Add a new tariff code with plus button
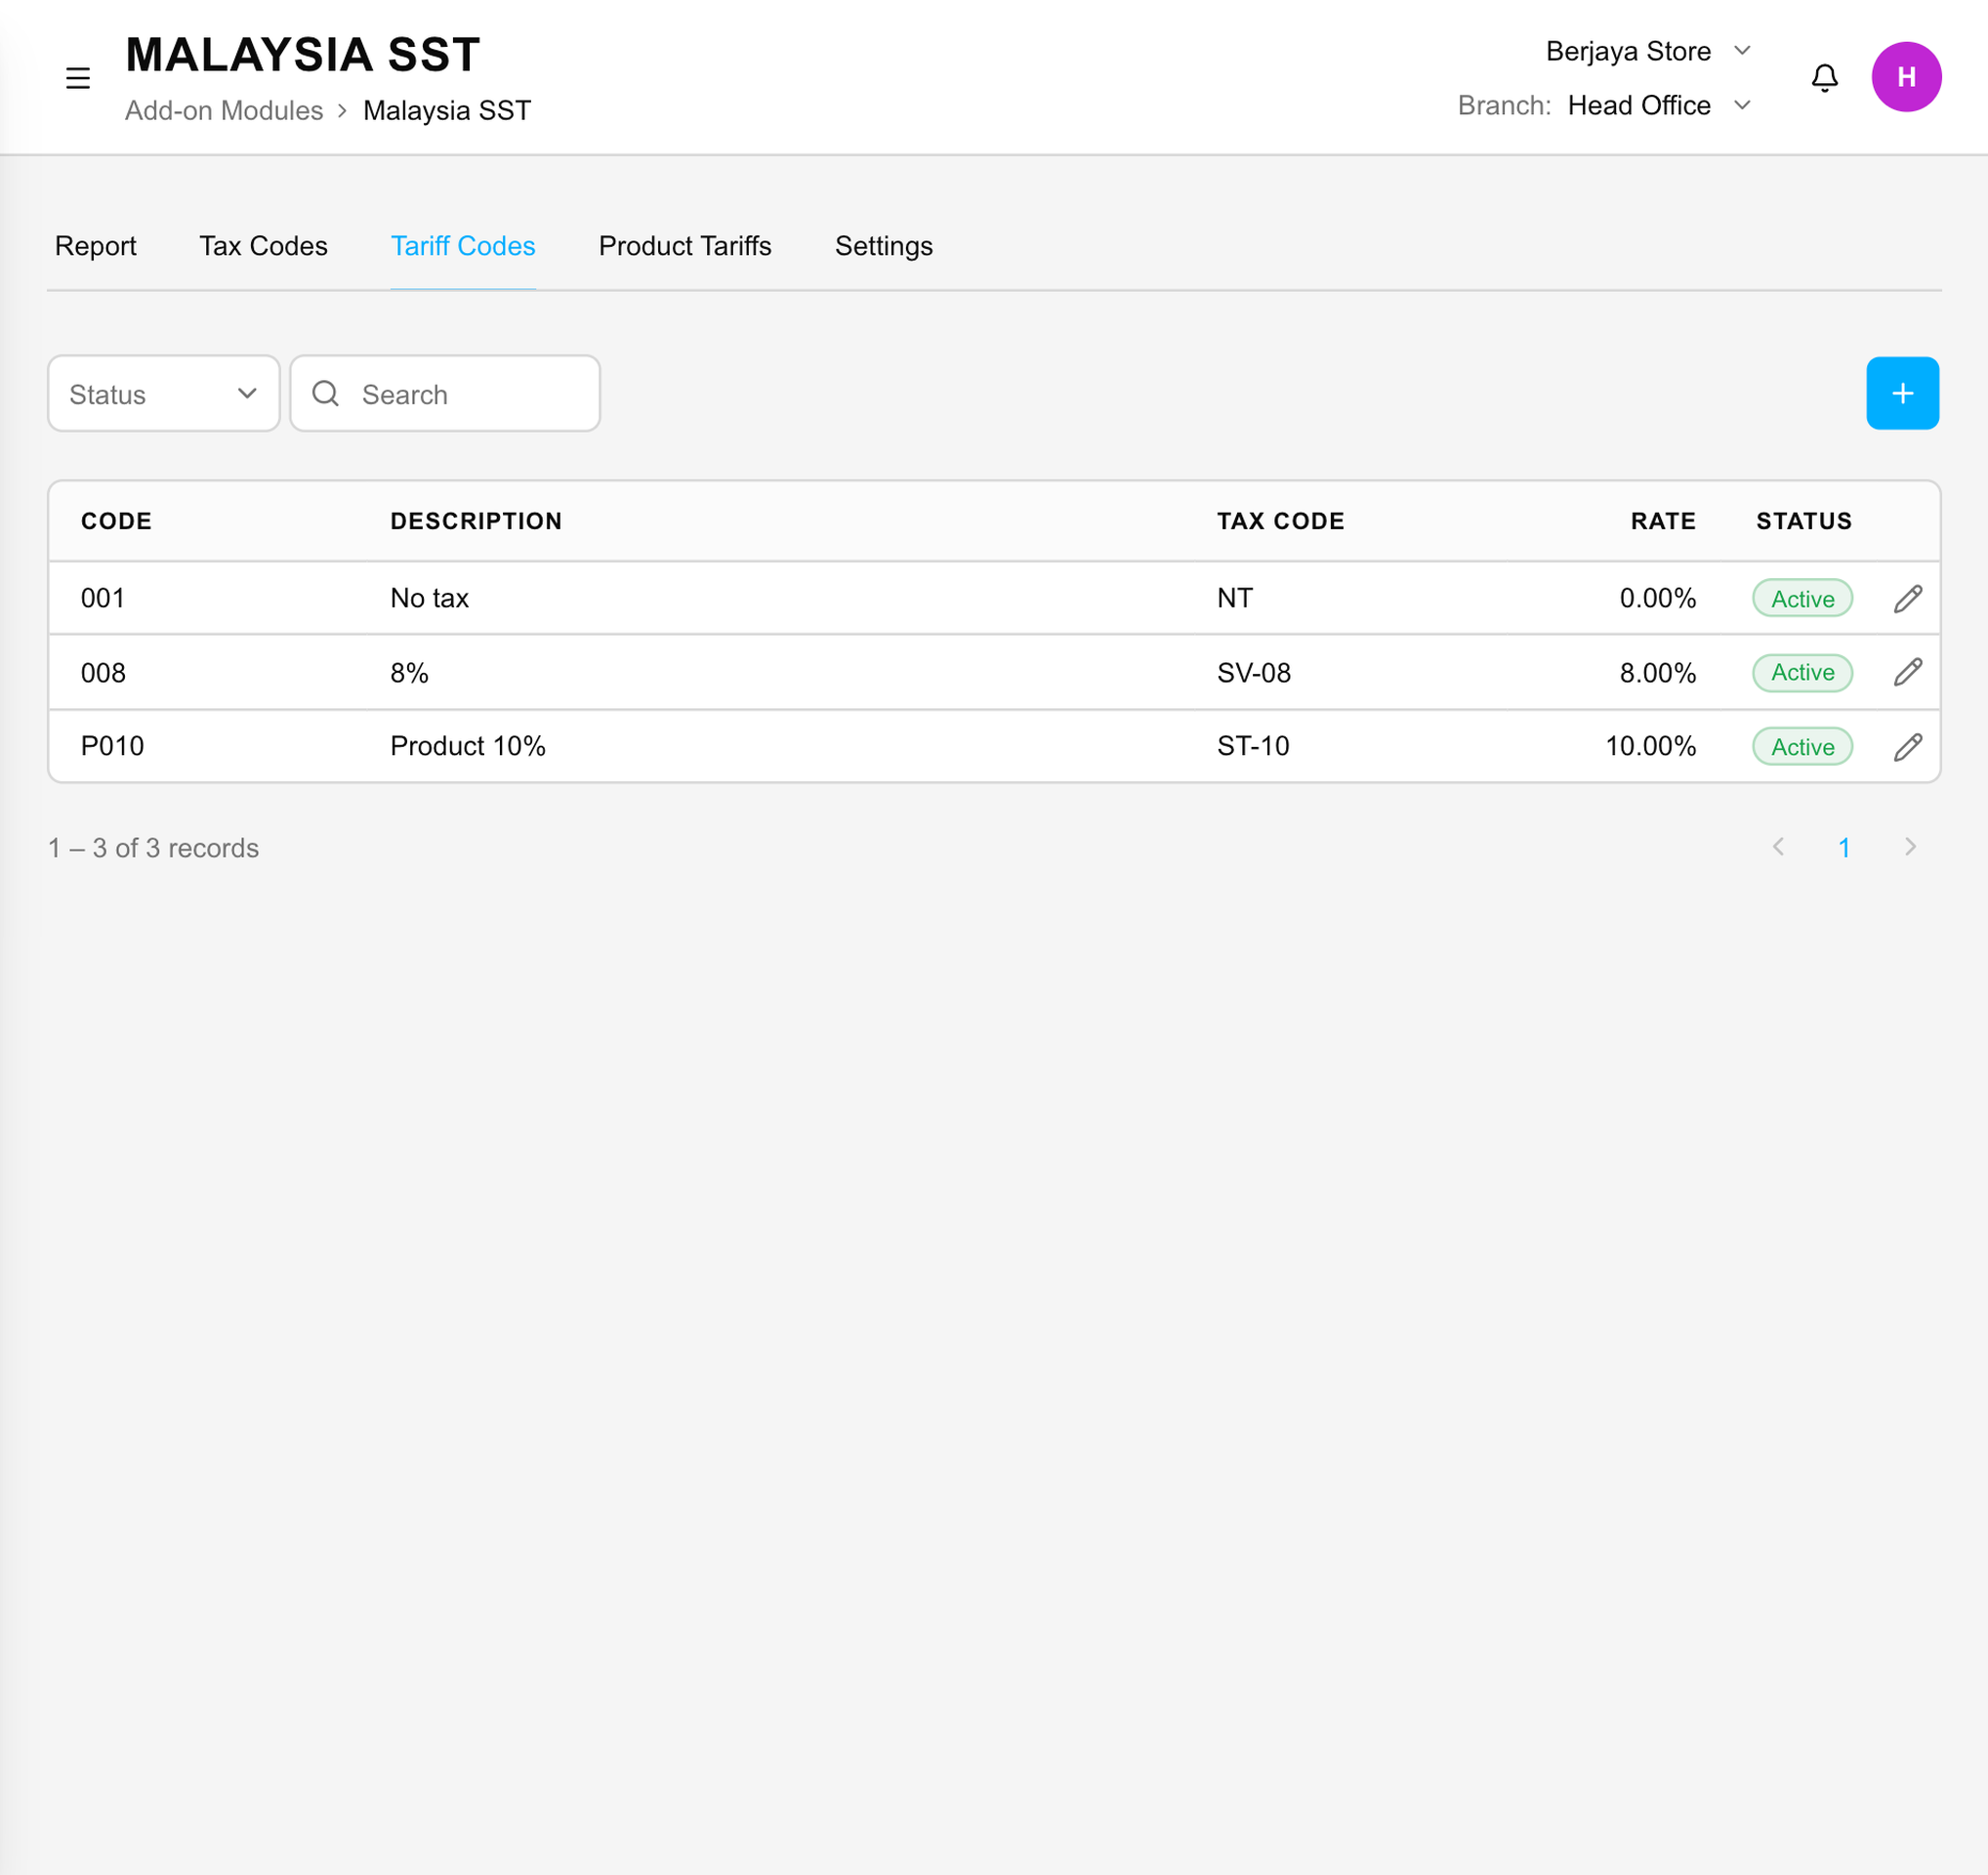This screenshot has height=1875, width=1988. click(x=1902, y=393)
